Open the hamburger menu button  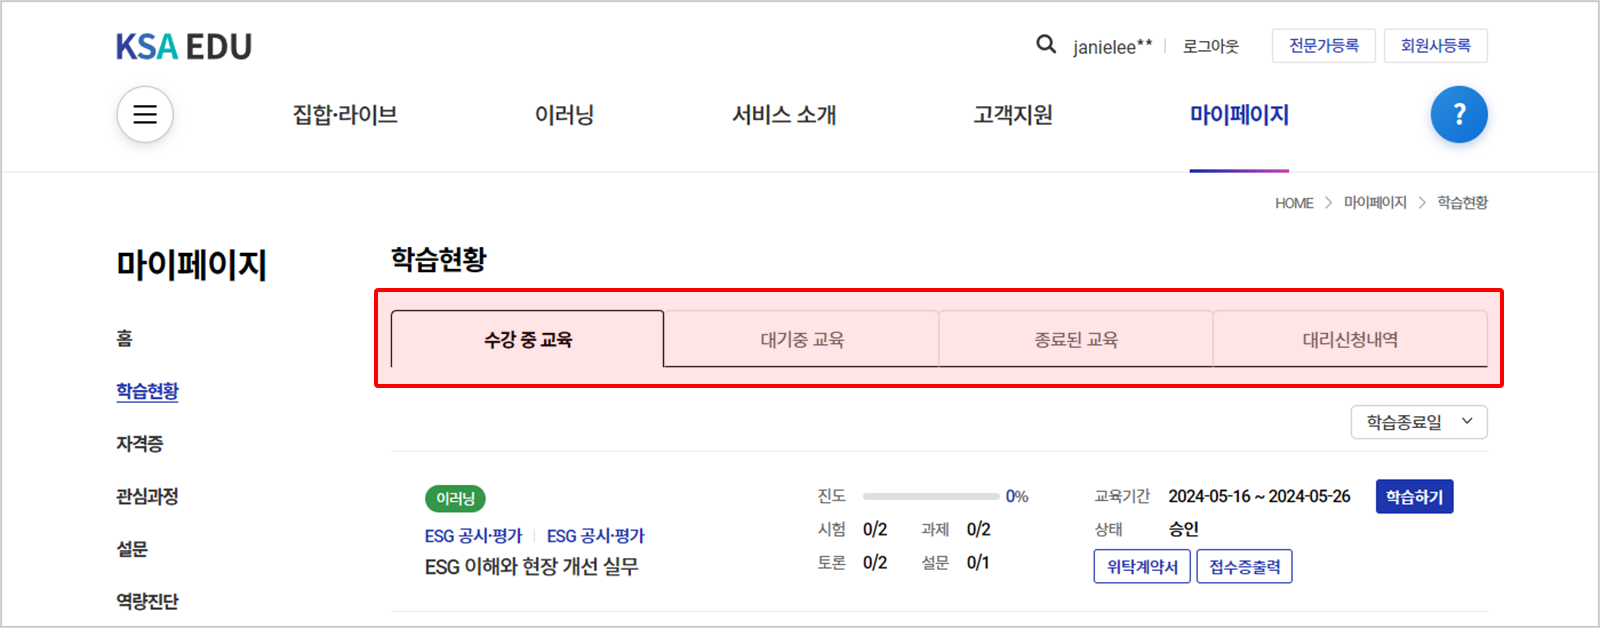145,114
